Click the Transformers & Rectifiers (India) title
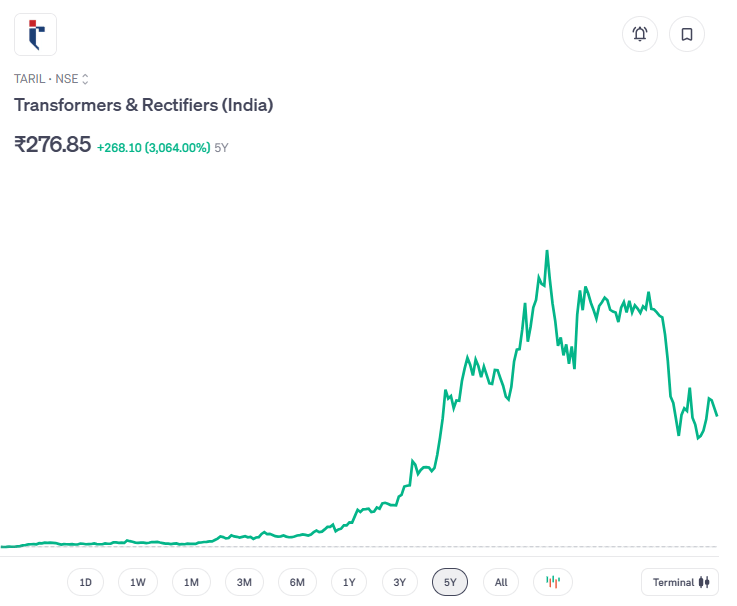 (143, 105)
